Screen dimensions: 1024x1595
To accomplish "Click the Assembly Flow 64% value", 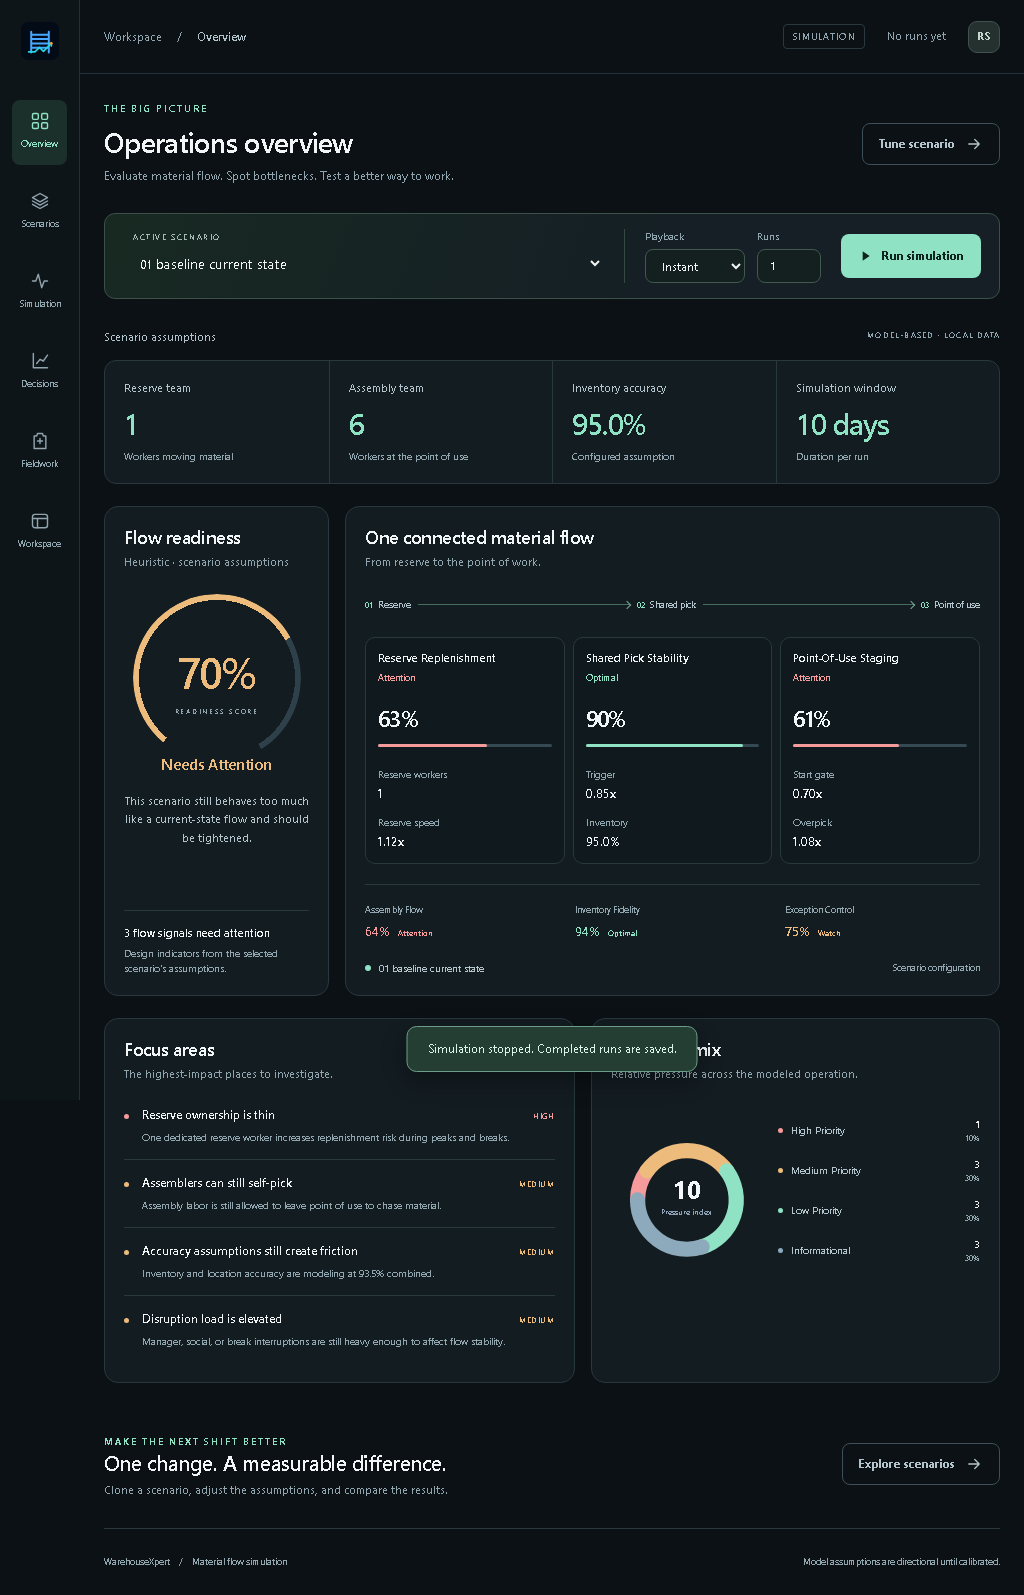I will [377, 932].
